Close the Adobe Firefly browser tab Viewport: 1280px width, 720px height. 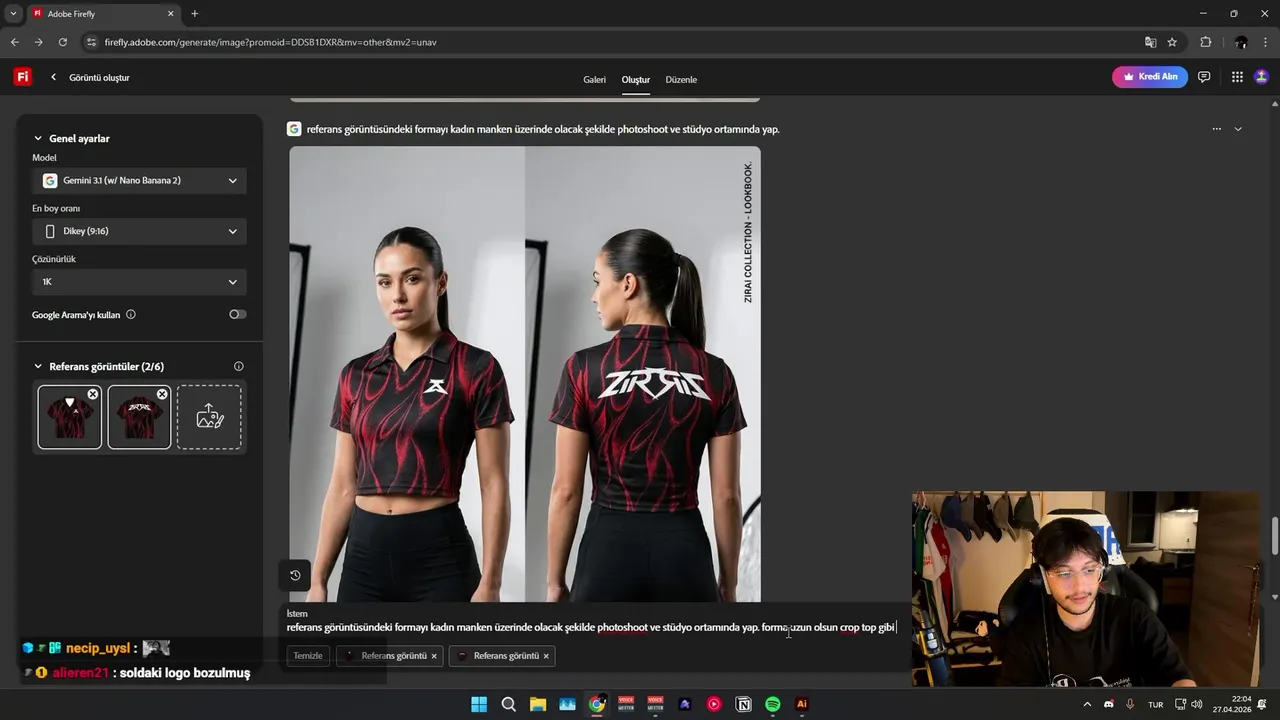tap(170, 14)
